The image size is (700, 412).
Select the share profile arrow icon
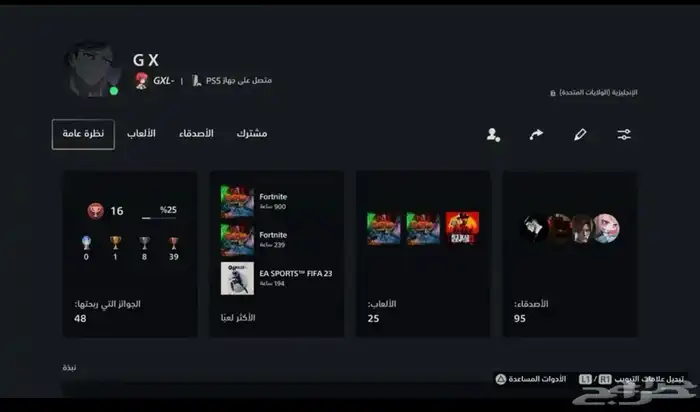click(536, 134)
